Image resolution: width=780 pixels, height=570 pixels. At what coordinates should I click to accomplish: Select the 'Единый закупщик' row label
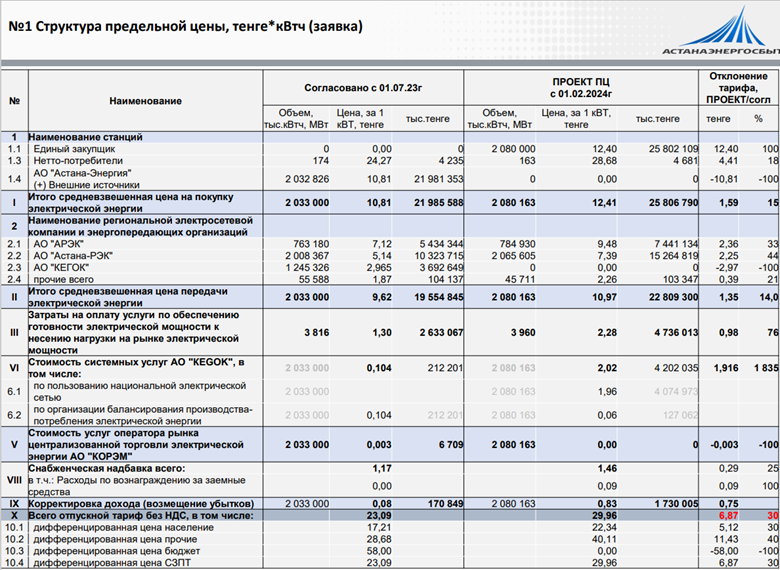point(74,149)
